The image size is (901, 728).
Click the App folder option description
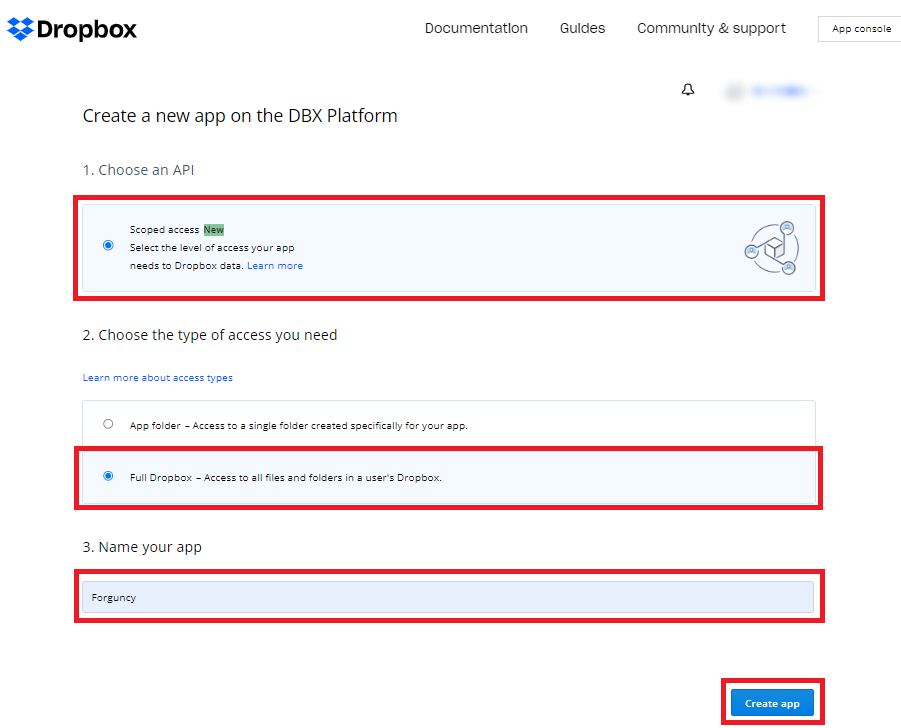point(299,426)
